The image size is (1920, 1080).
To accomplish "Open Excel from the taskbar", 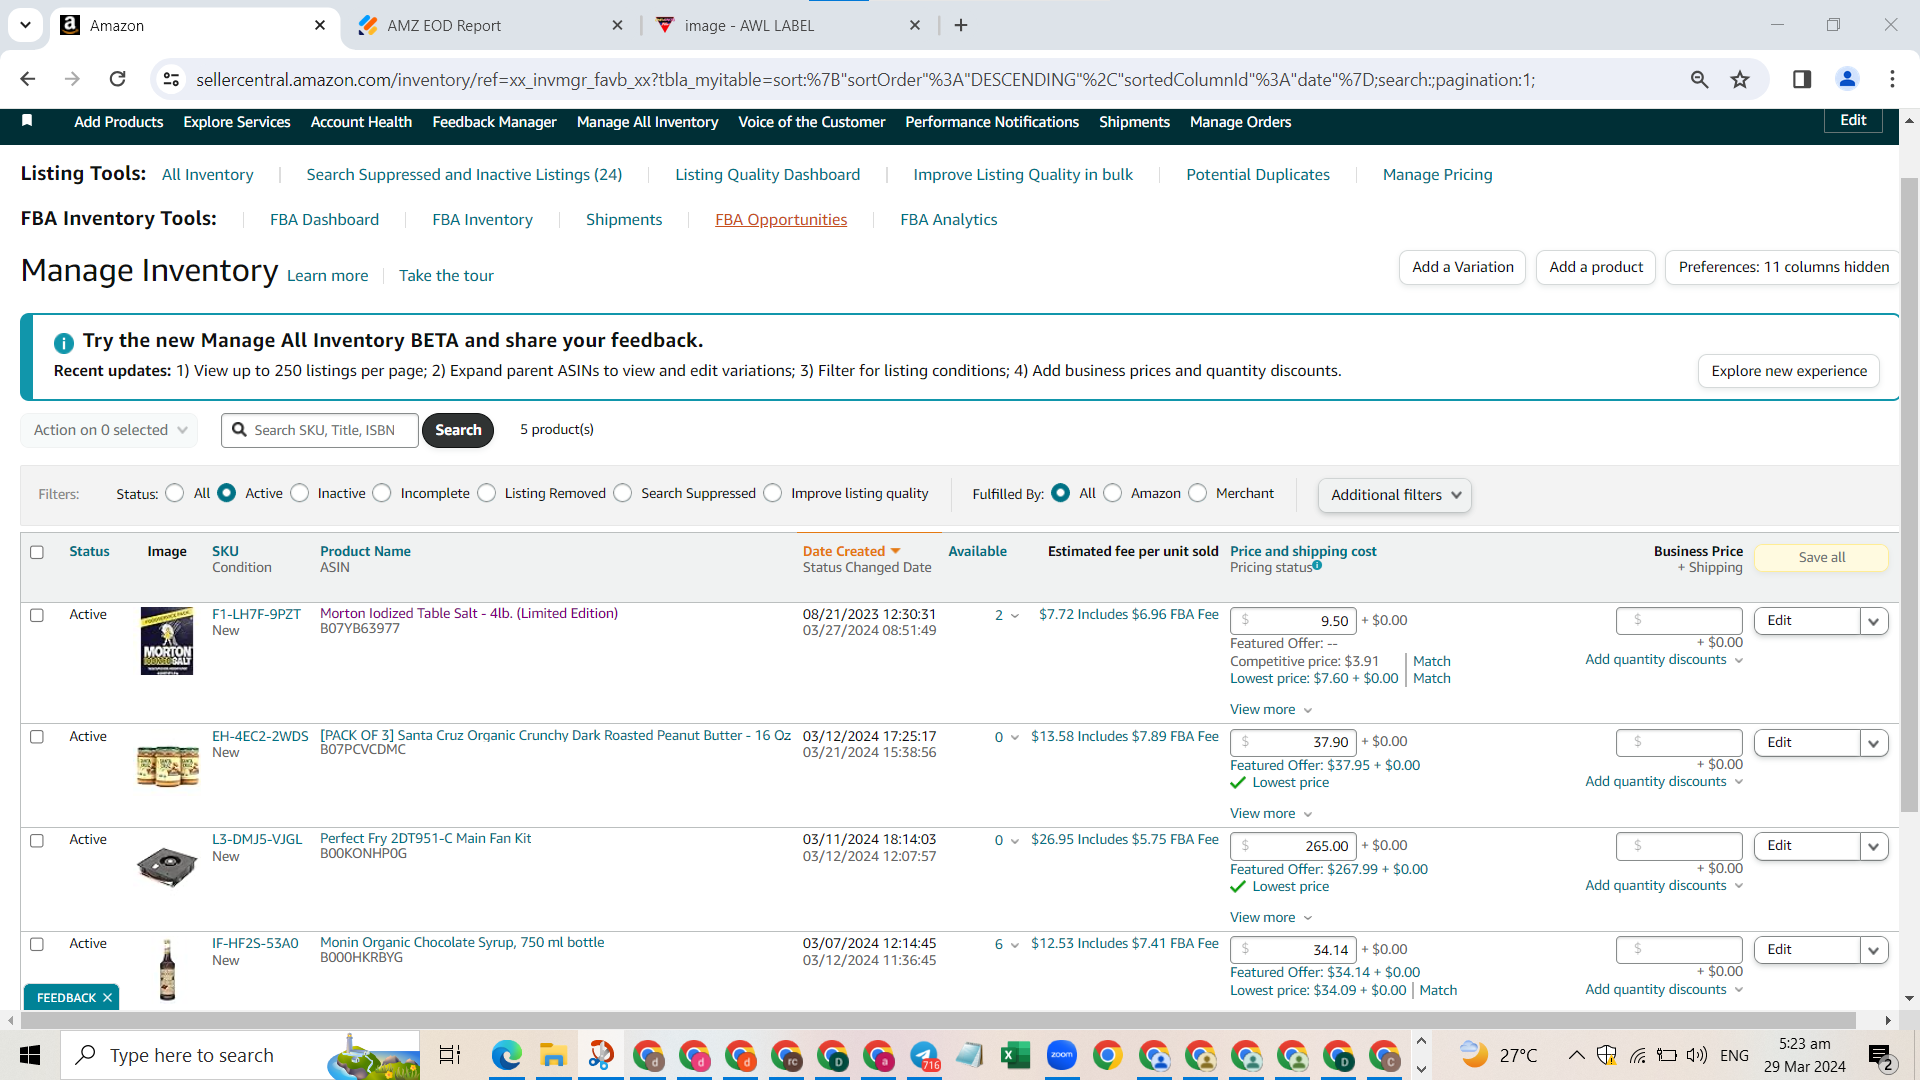I will [1015, 1055].
